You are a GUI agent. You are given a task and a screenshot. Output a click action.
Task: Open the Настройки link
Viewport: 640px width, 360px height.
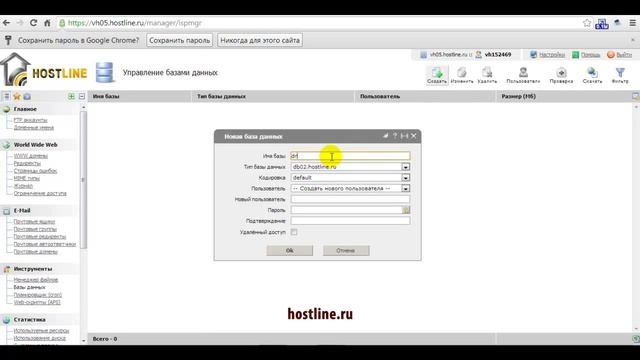(552, 54)
